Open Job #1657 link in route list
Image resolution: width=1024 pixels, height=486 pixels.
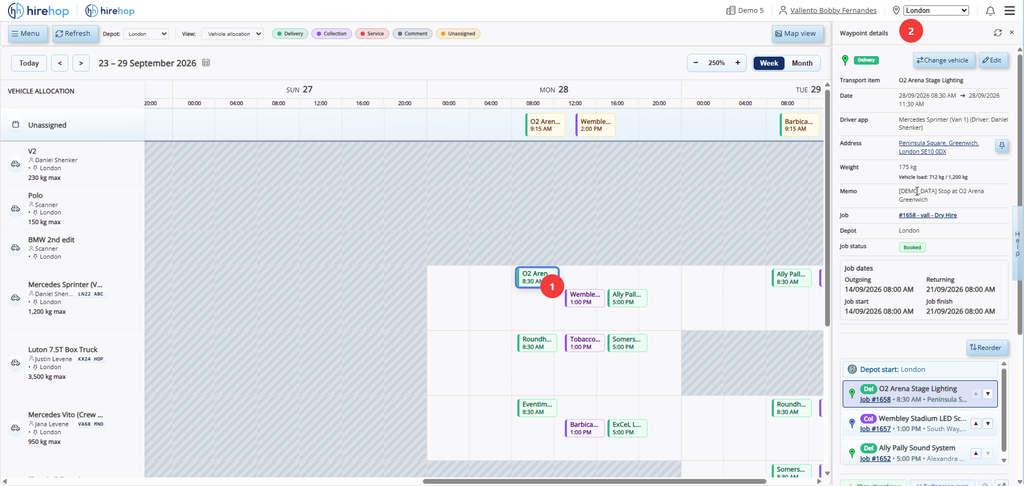[x=875, y=429]
